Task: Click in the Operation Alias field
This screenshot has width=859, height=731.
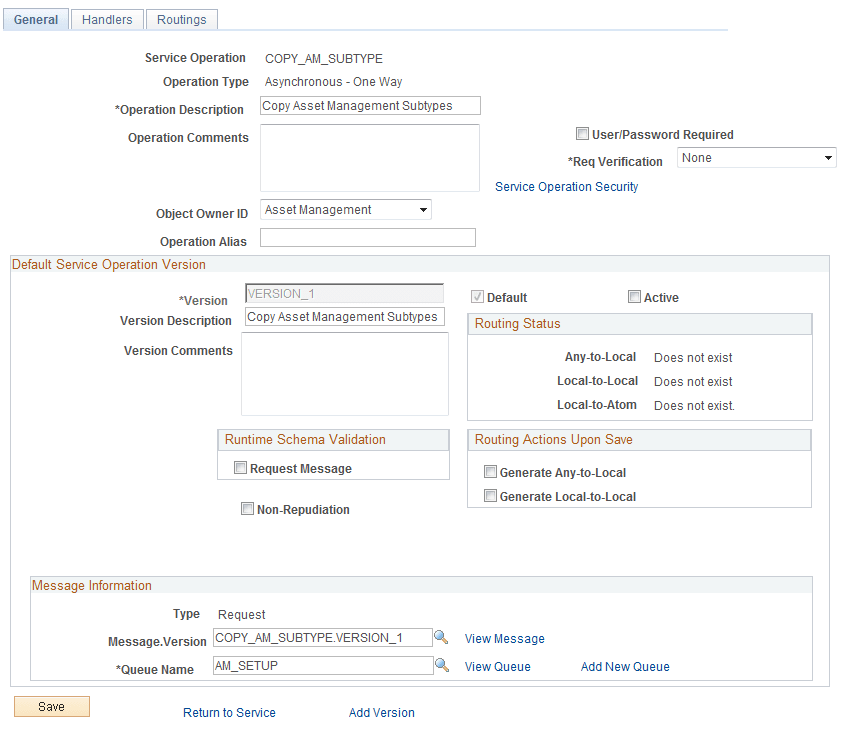Action: [367, 237]
